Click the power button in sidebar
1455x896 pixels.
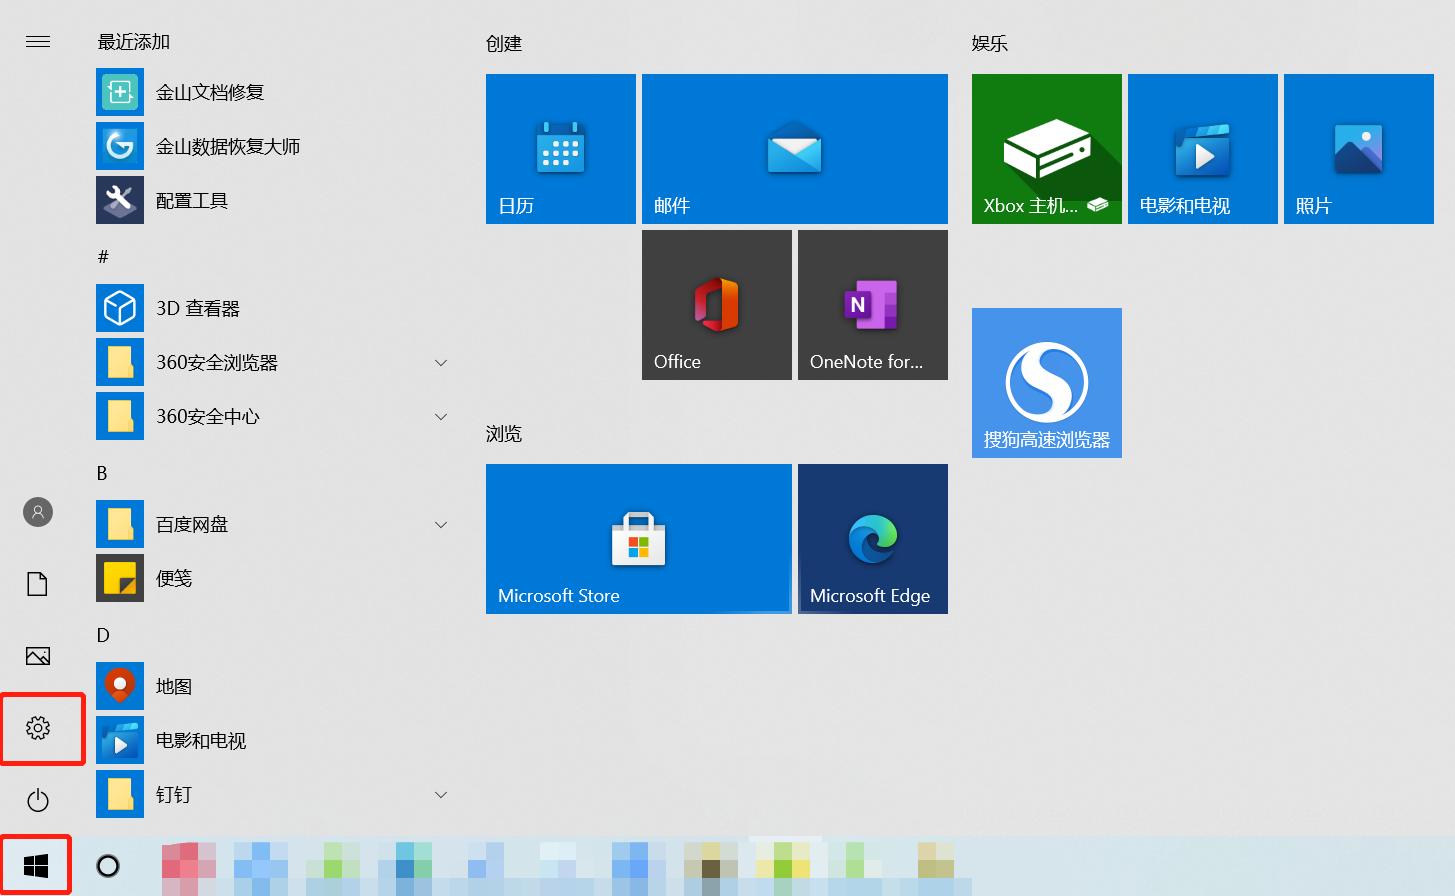pyautogui.click(x=37, y=800)
